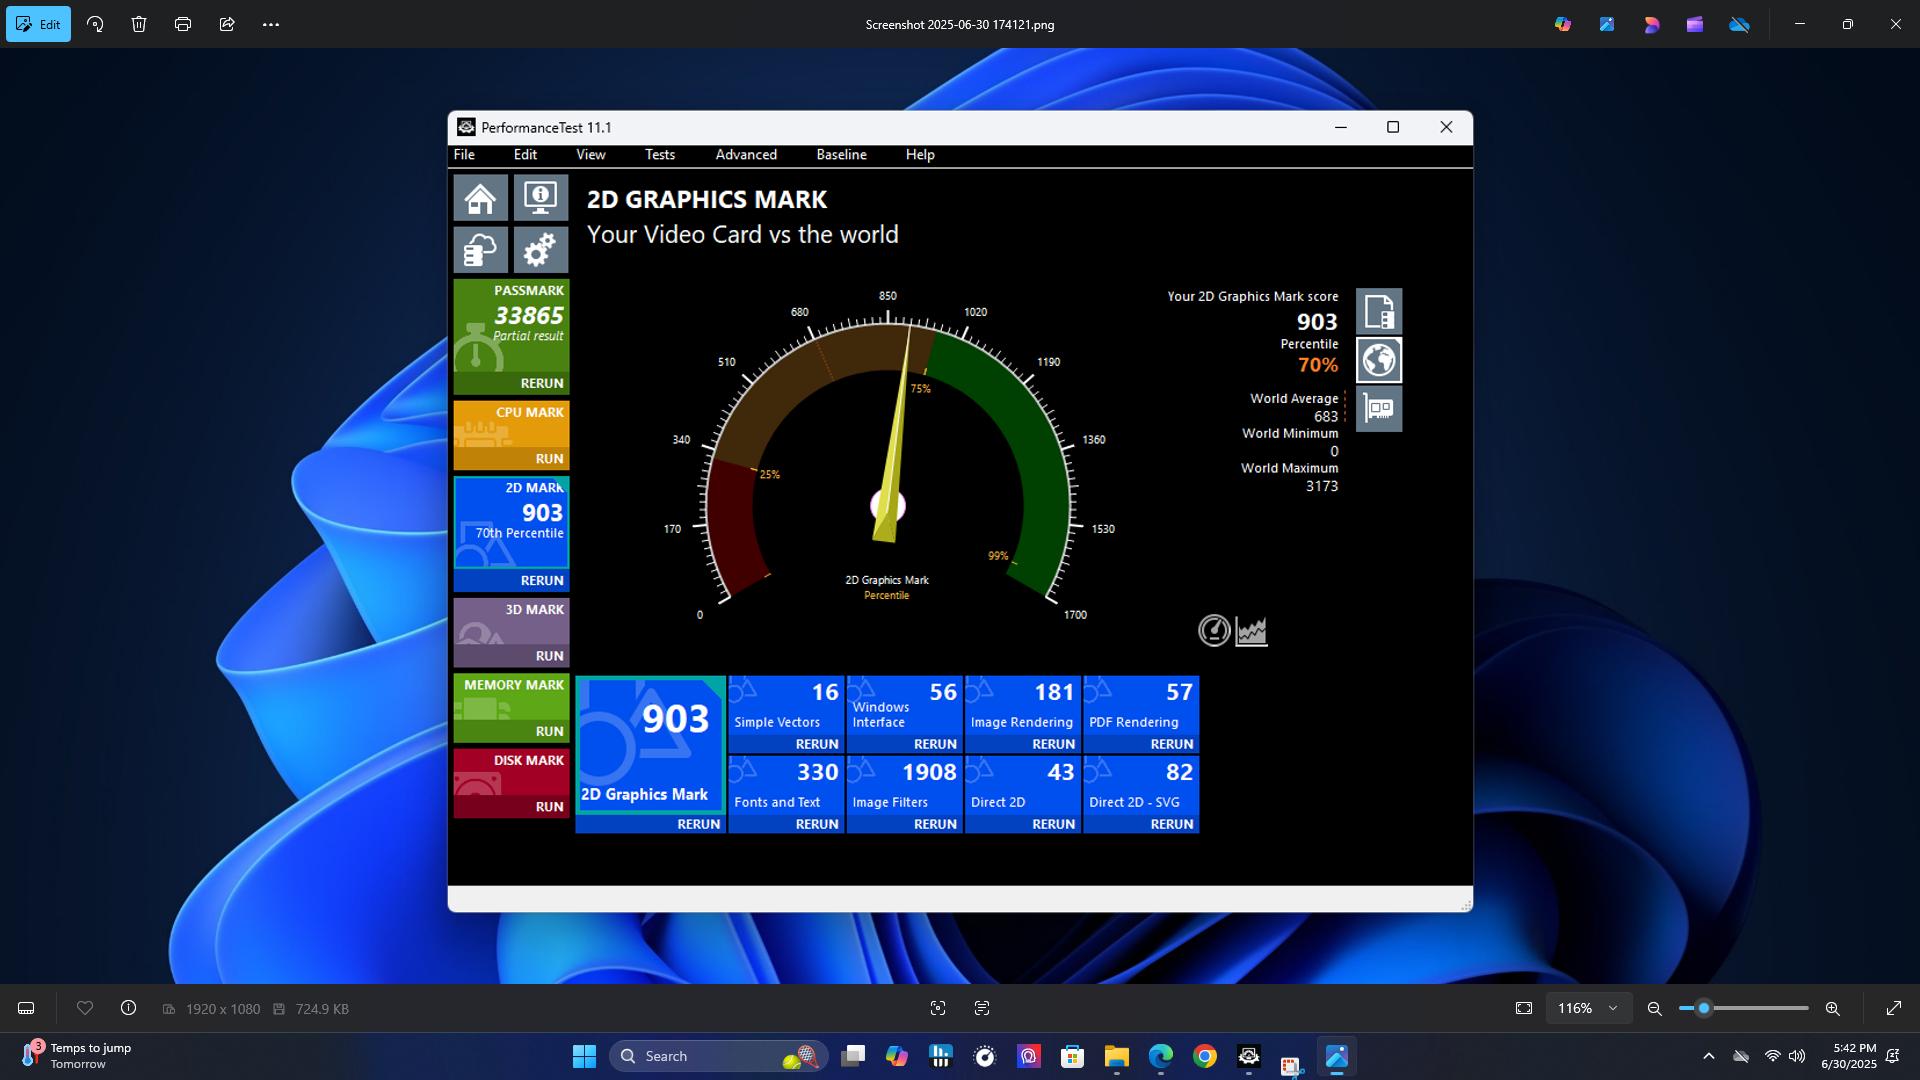Show hidden system tray icons chevron
The width and height of the screenshot is (1920, 1080).
pyautogui.click(x=1708, y=1056)
